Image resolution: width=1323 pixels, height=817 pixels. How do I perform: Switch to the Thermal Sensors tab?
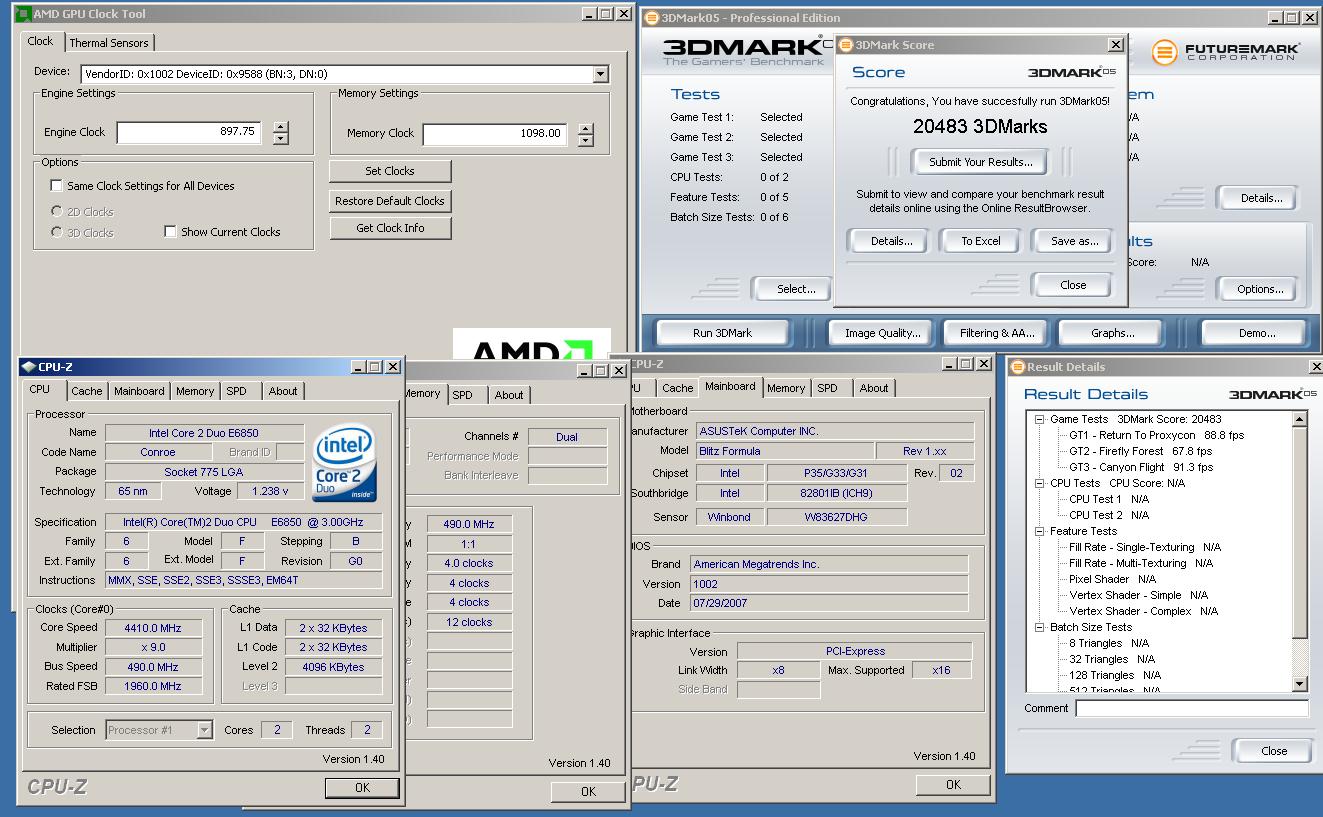click(109, 43)
